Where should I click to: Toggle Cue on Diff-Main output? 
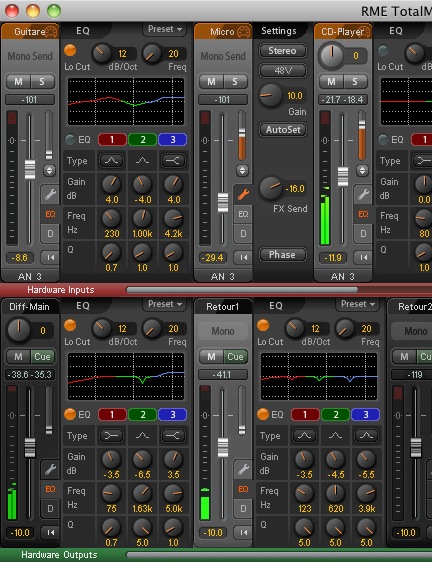42,357
